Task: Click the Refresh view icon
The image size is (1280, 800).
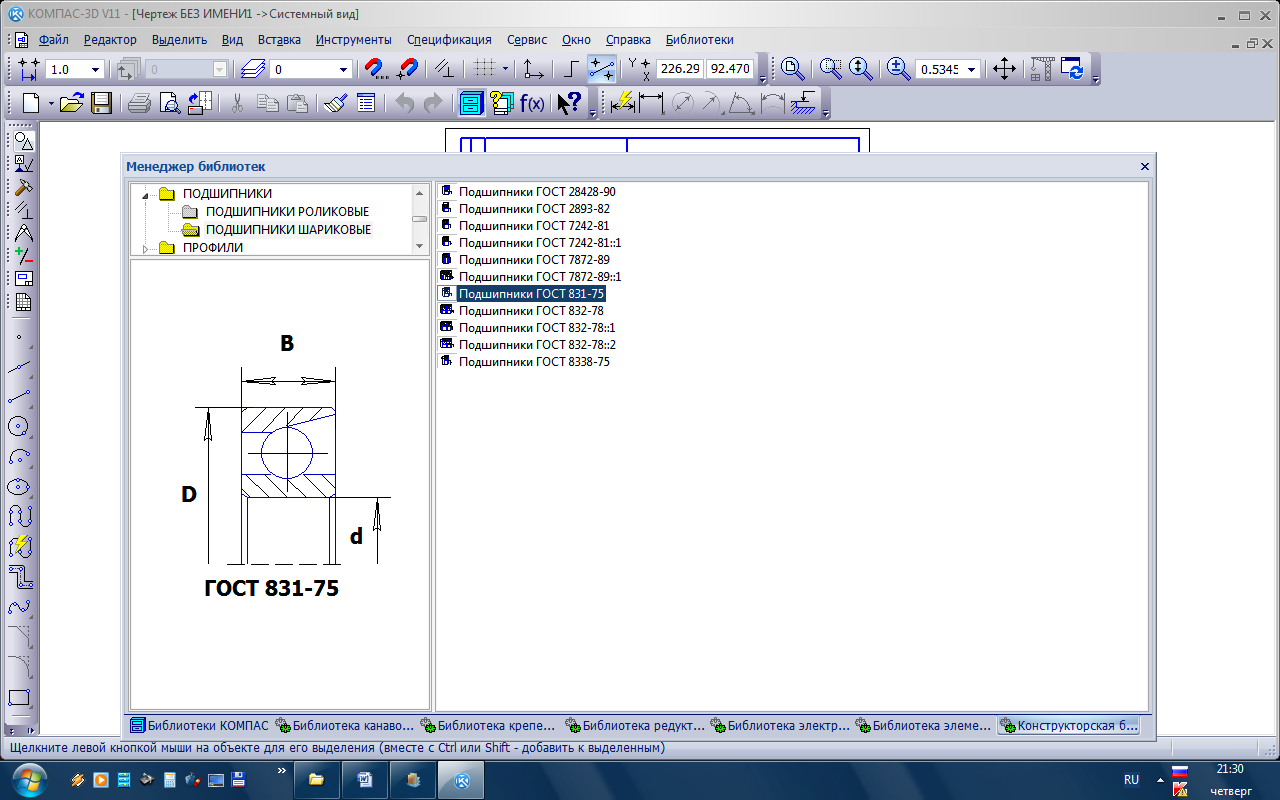Action: [x=1073, y=69]
